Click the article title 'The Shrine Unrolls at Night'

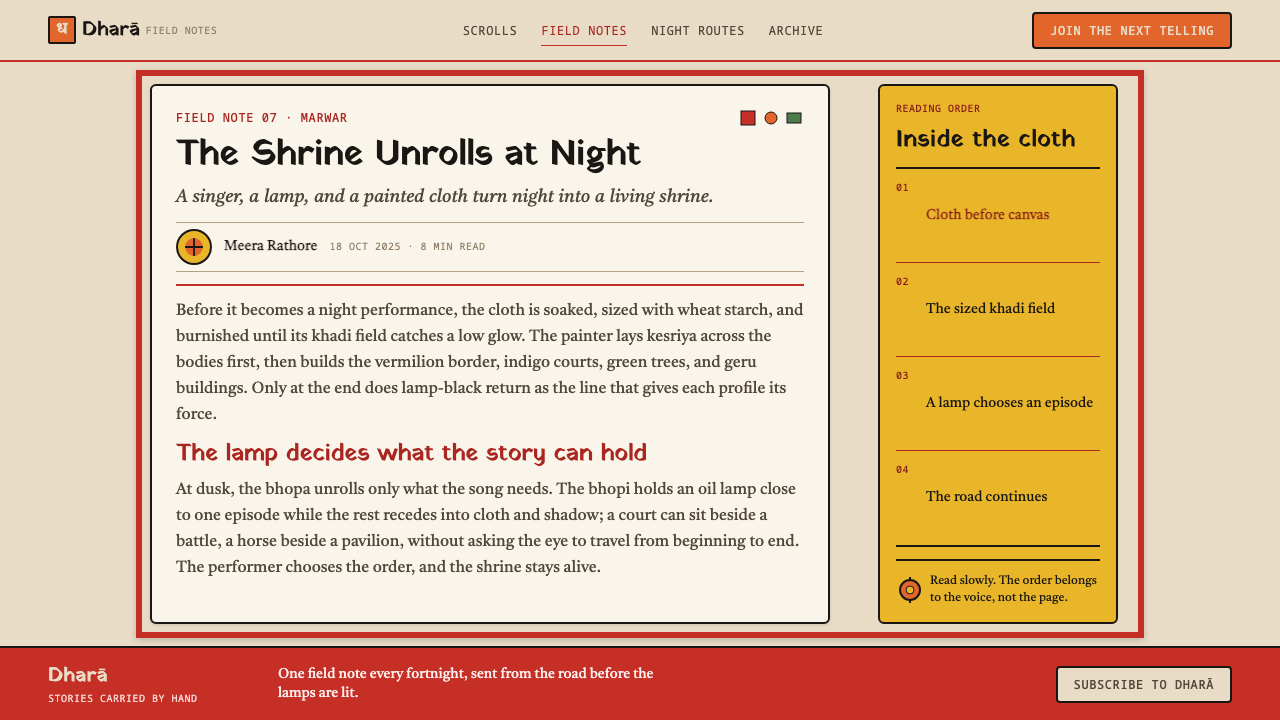point(408,153)
